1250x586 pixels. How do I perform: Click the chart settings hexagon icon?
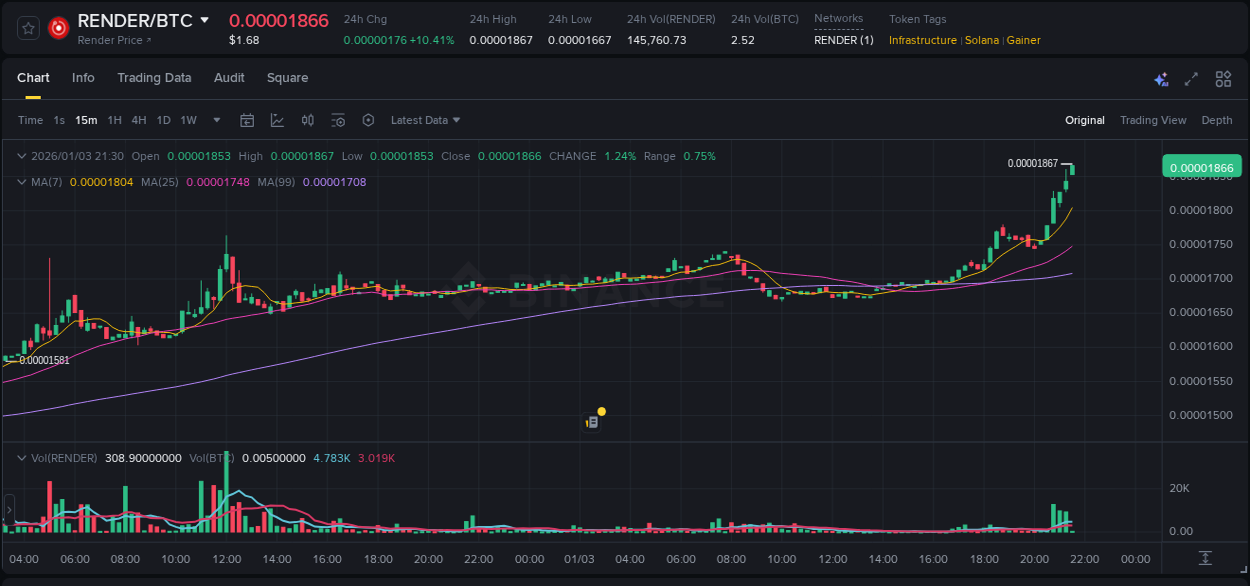point(368,119)
